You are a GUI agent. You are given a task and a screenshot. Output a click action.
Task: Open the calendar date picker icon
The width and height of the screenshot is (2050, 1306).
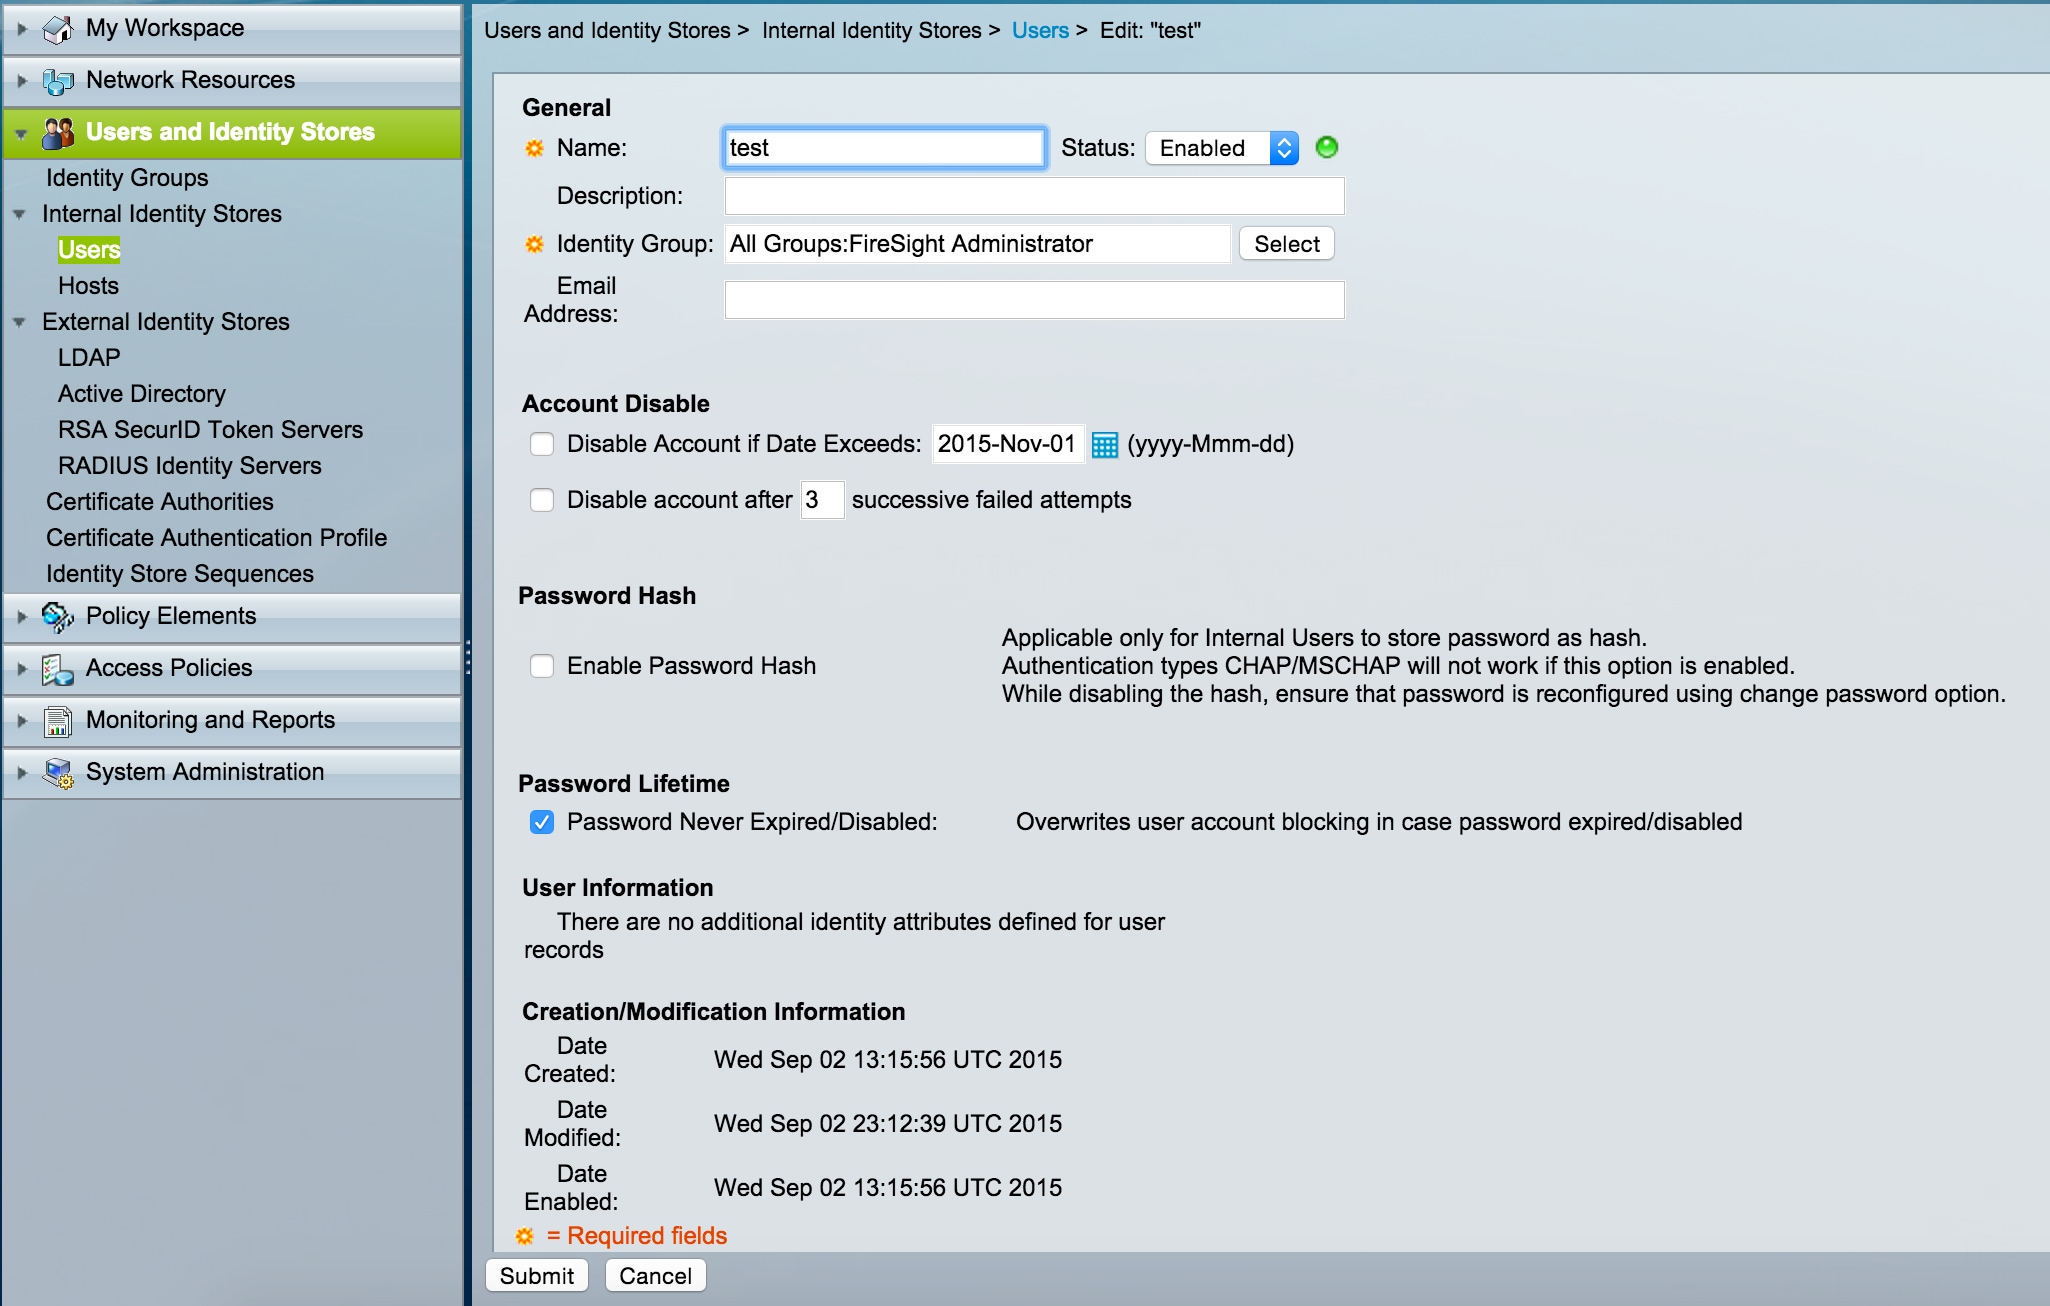click(1105, 445)
